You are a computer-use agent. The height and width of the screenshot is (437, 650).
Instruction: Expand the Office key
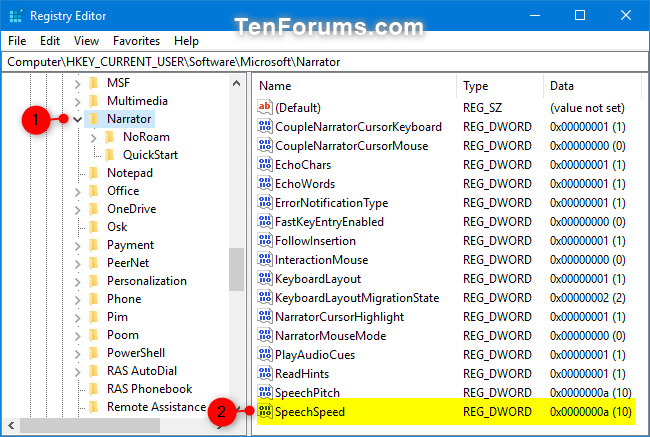pyautogui.click(x=78, y=192)
